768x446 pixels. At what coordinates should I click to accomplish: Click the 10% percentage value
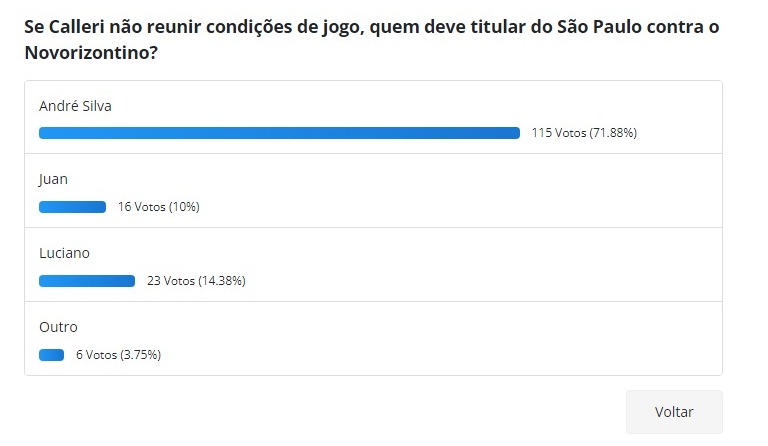tap(184, 207)
